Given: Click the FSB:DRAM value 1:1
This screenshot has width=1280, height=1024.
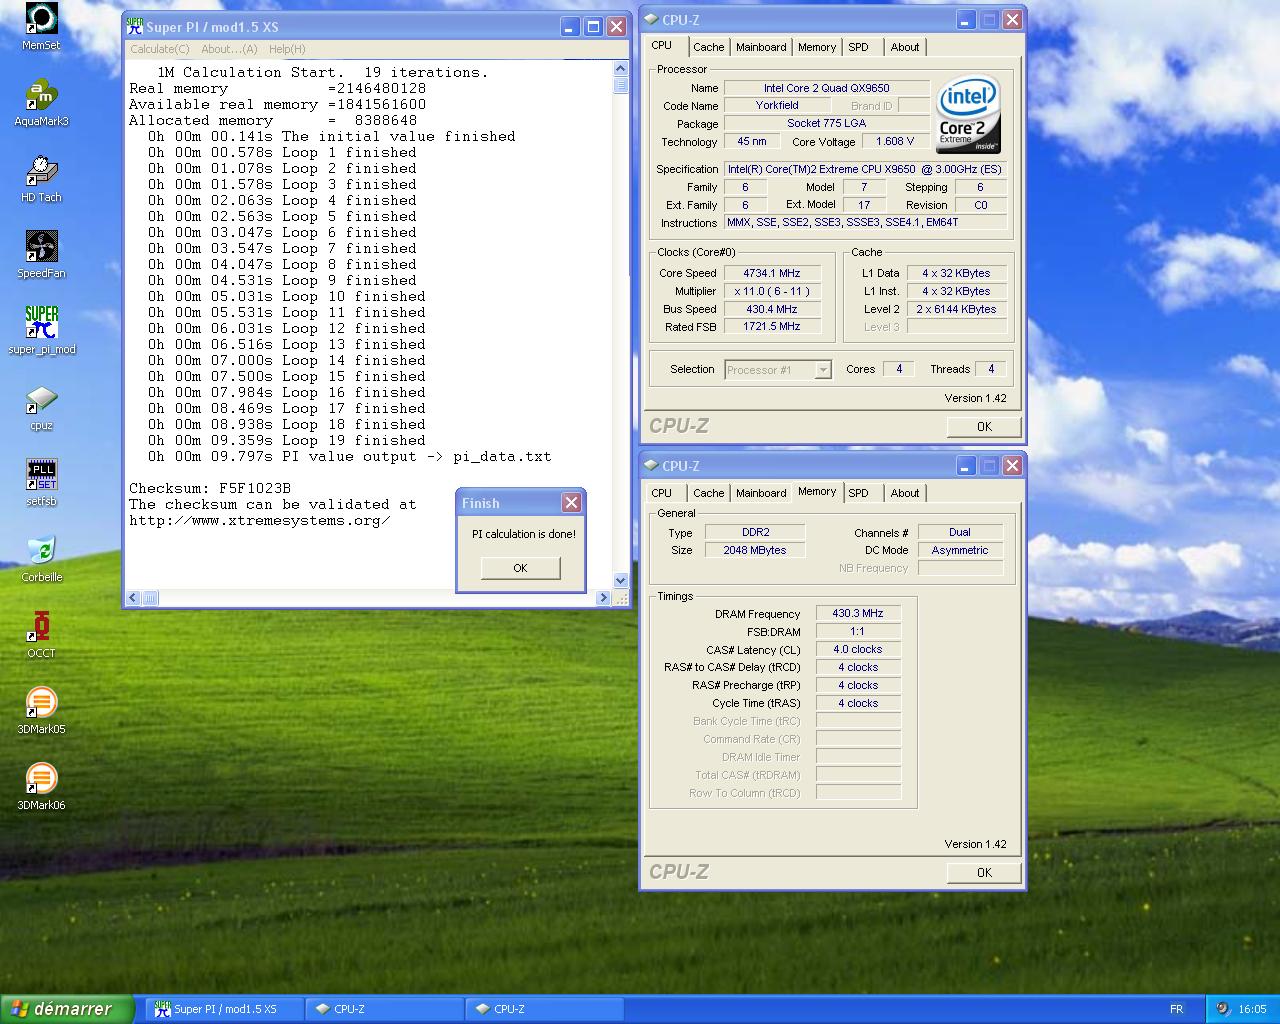Looking at the screenshot, I should coord(858,631).
